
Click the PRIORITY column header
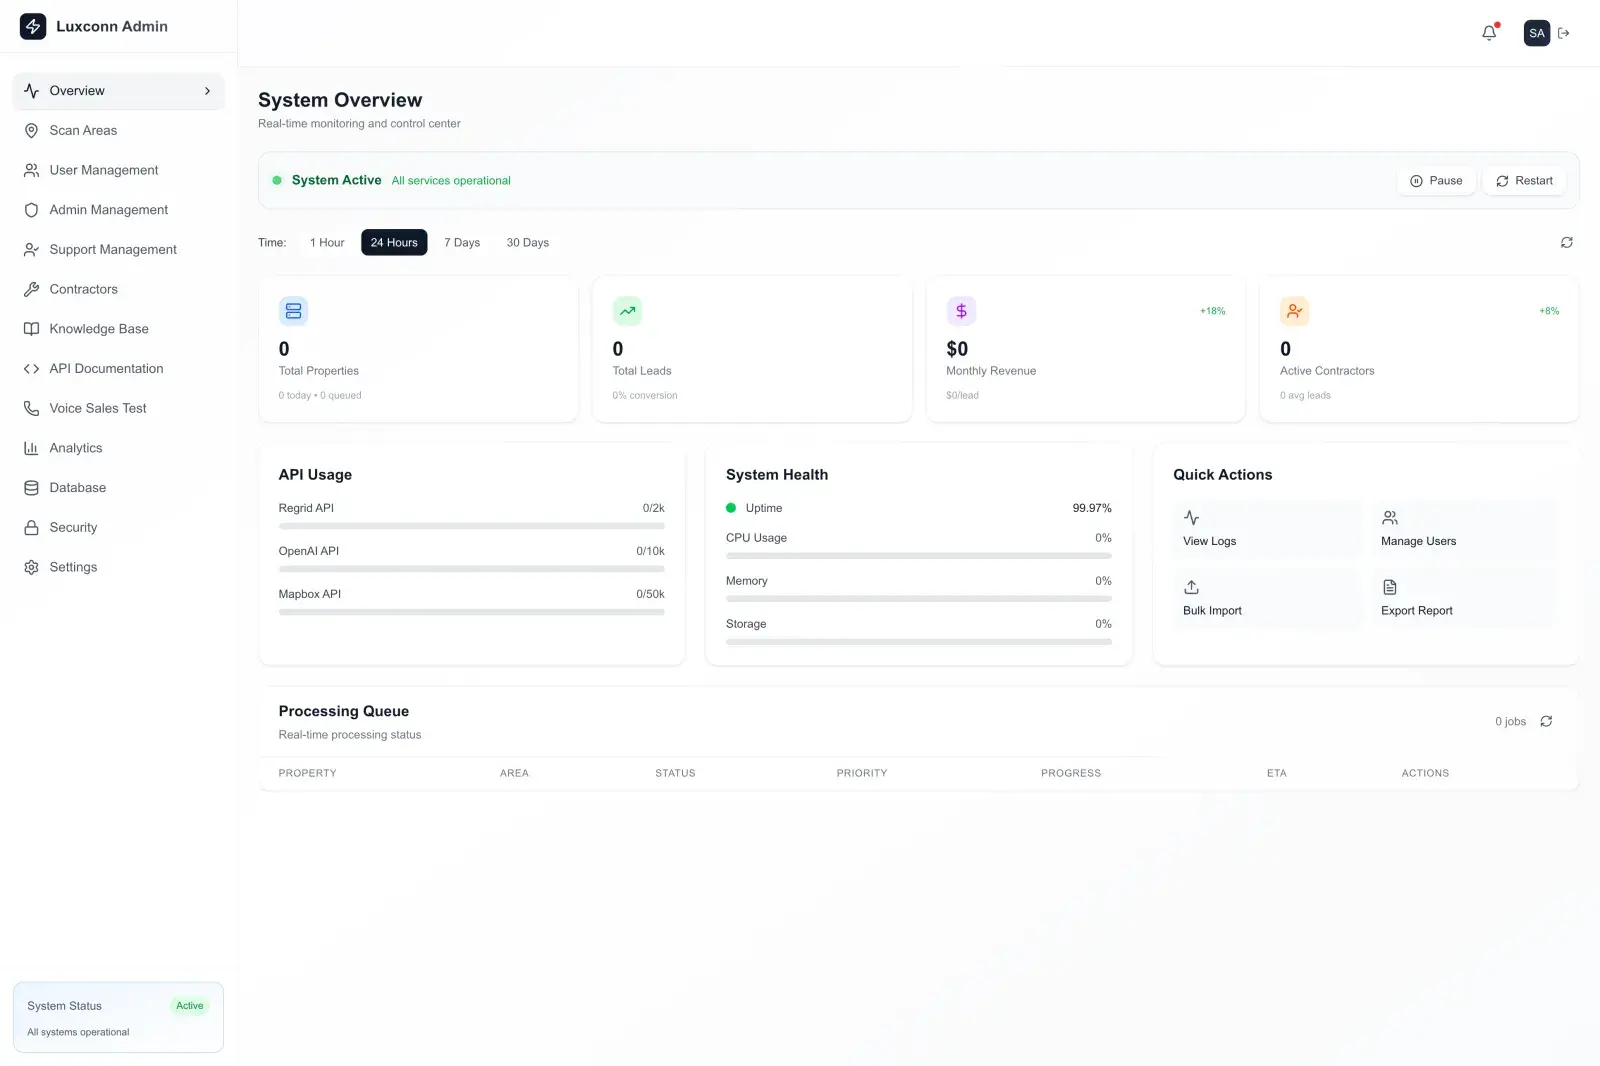tap(862, 773)
